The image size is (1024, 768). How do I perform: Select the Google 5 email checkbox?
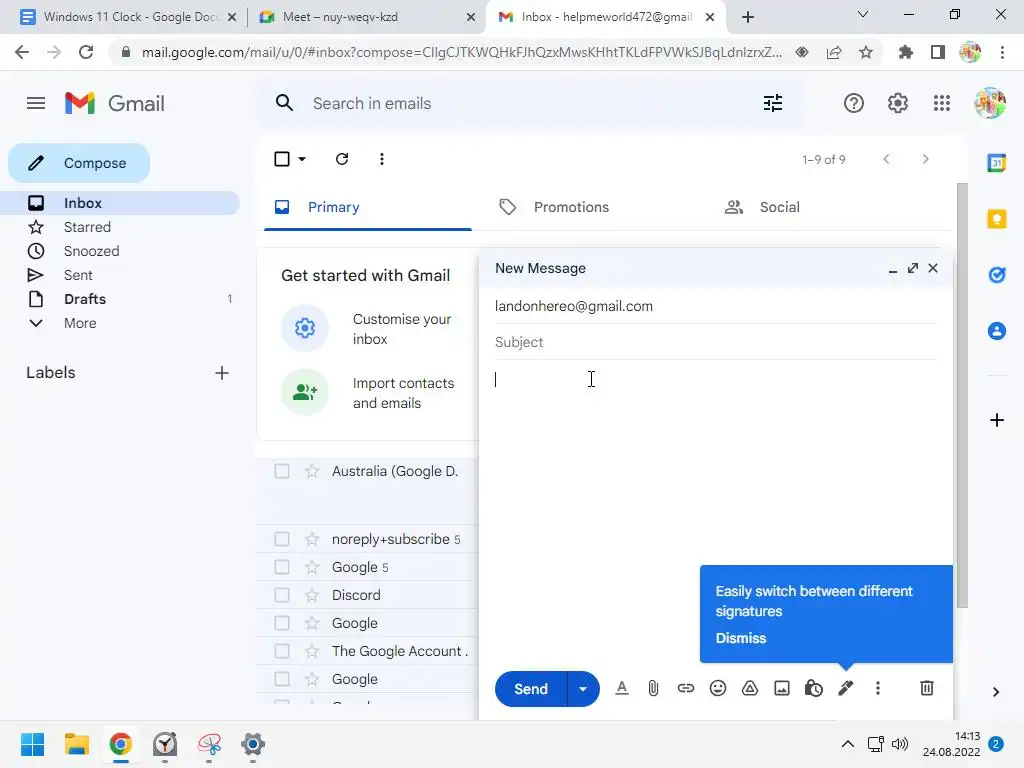tap(281, 567)
